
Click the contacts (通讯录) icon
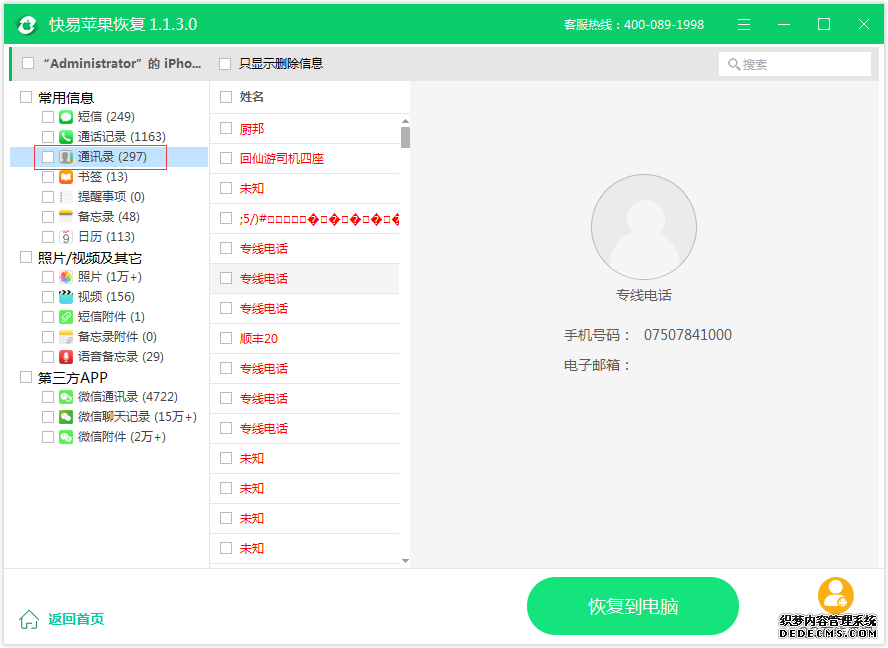[x=66, y=157]
